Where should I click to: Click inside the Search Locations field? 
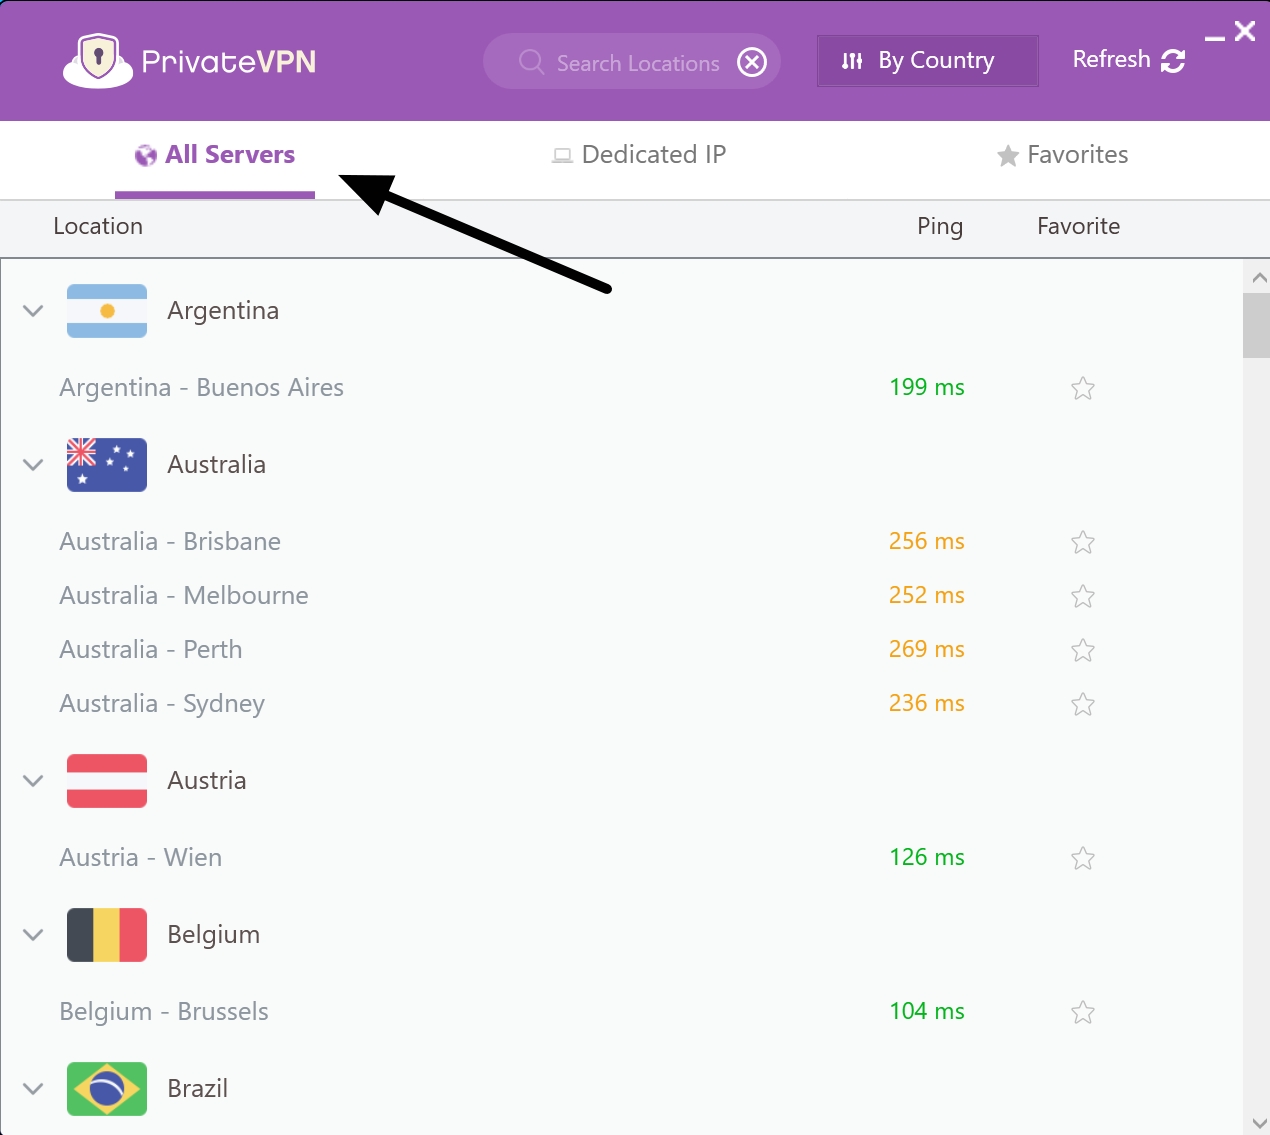click(630, 62)
